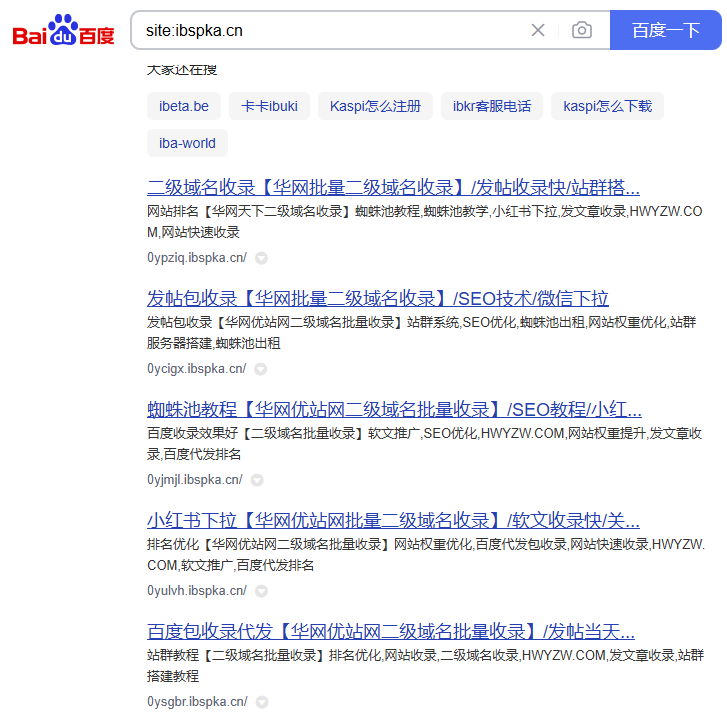This screenshot has width=727, height=726.
Task: Click the Baidu logo
Action: click(x=63, y=31)
